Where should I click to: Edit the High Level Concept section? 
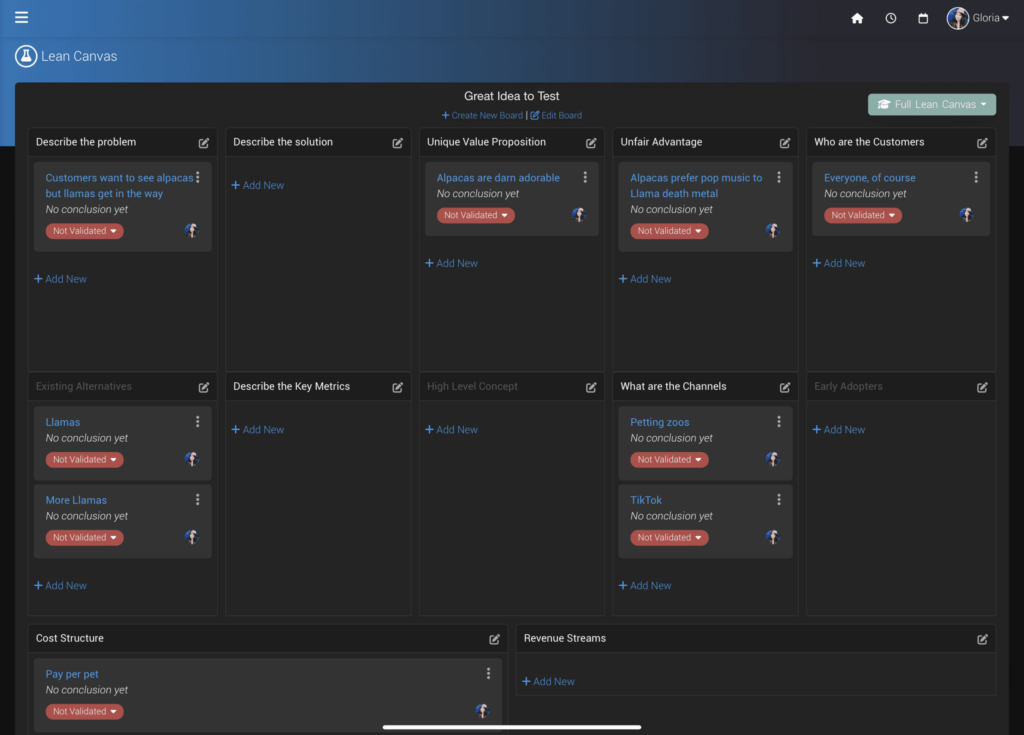coord(591,387)
